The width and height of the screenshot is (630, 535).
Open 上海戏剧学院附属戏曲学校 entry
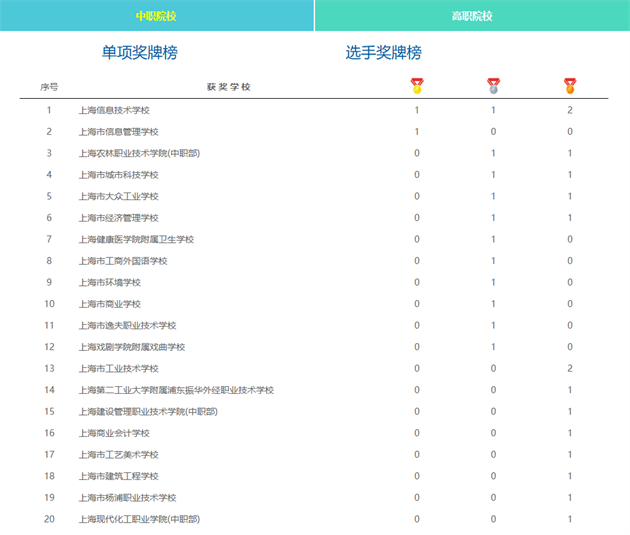coord(131,347)
